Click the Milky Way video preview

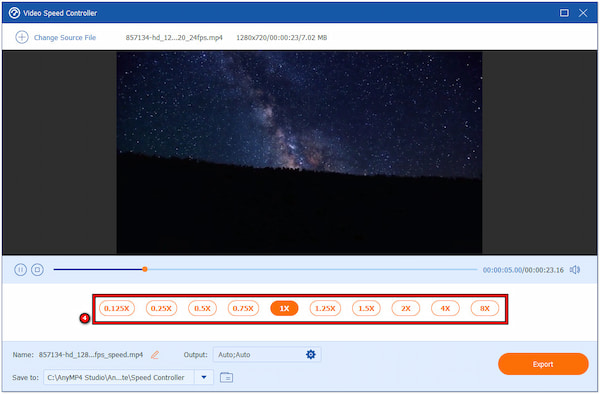(299, 153)
